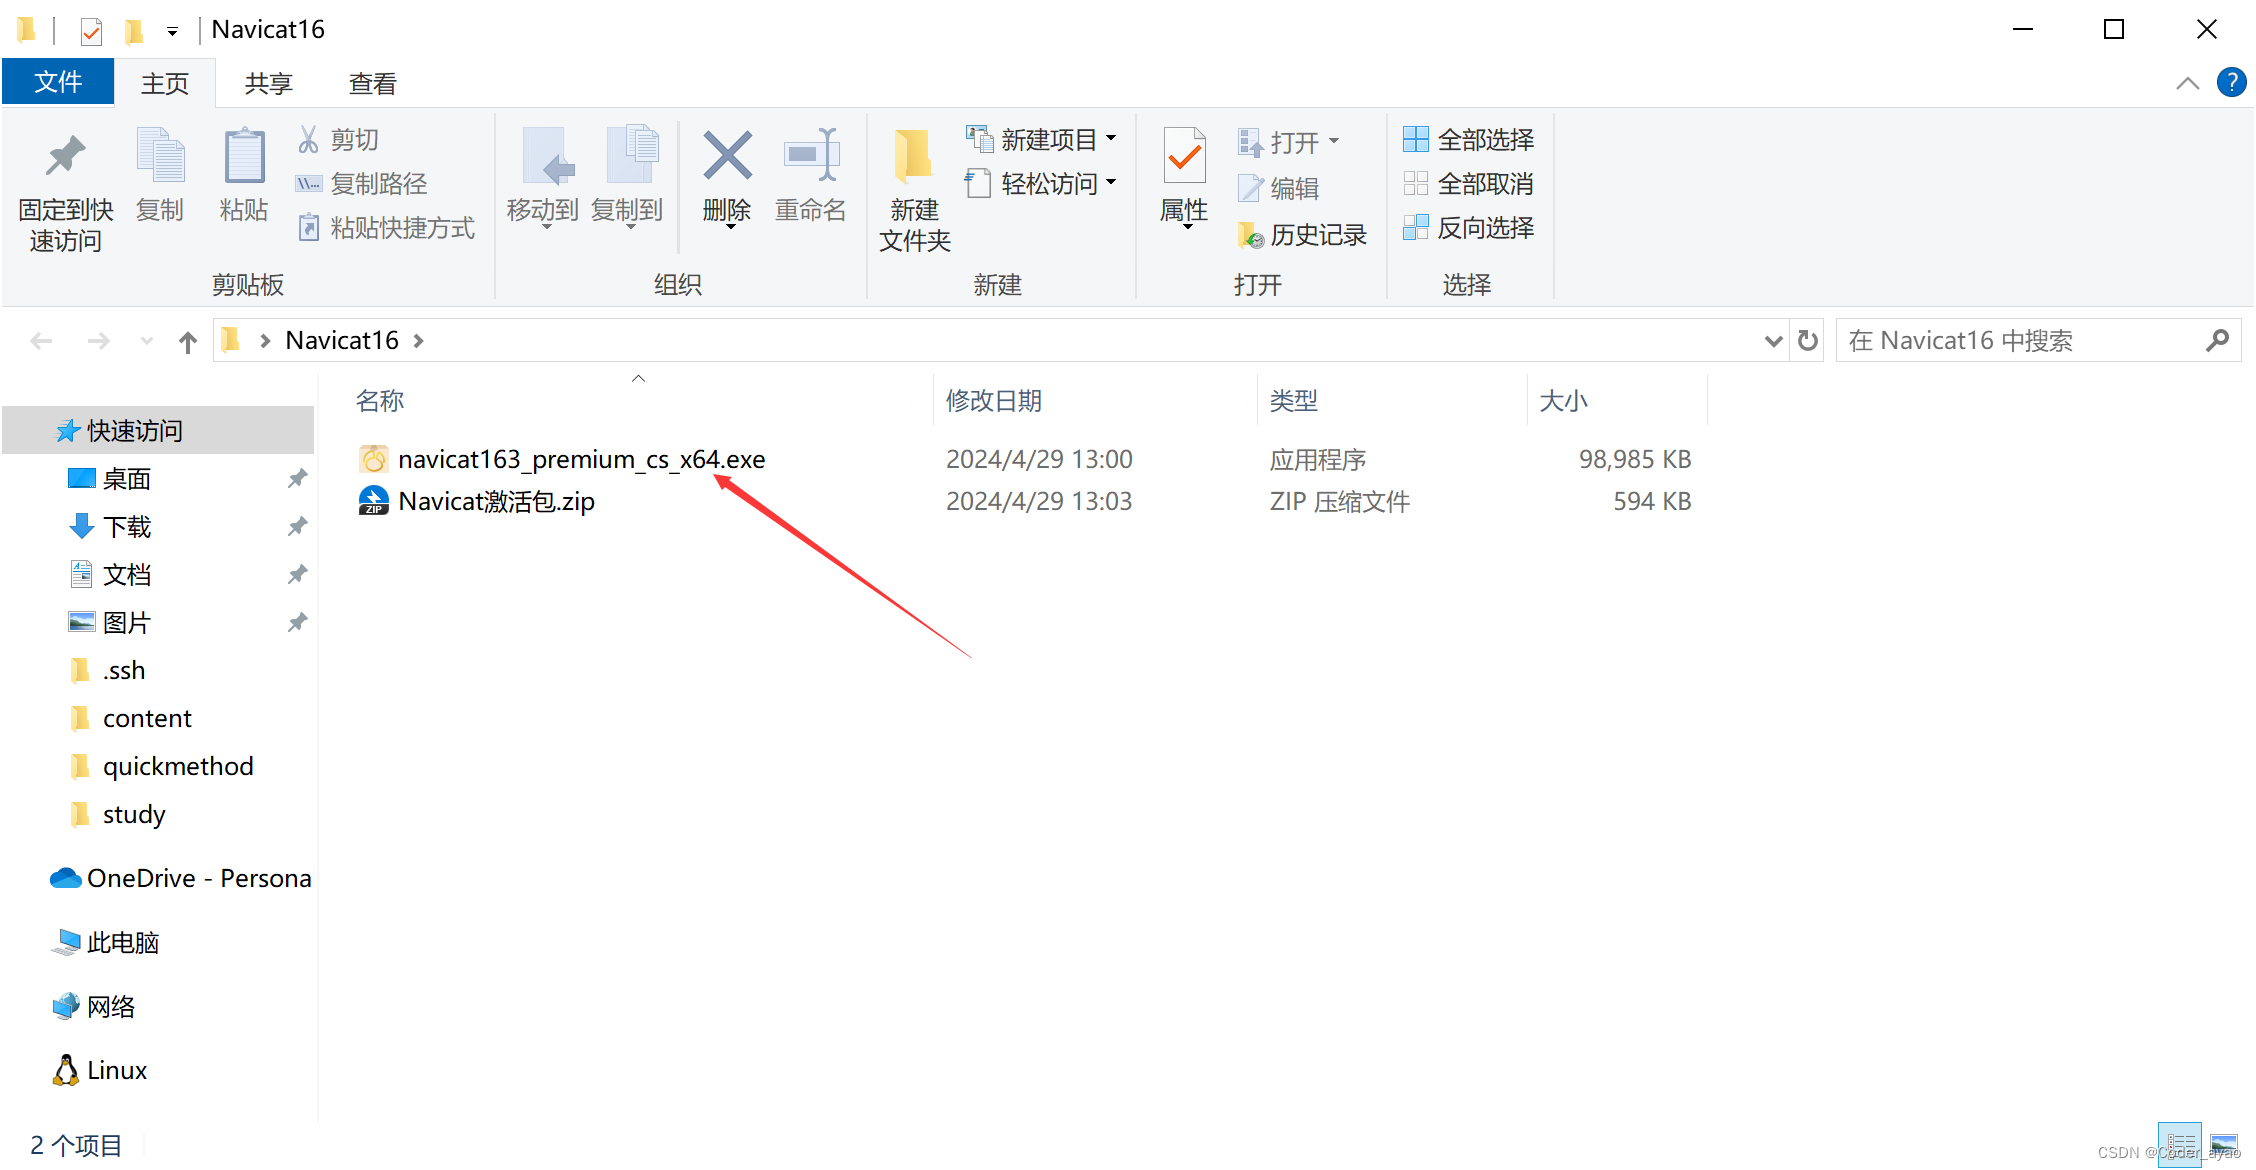2256x1170 pixels.
Task: Open Explorer help
Action: (x=2232, y=82)
